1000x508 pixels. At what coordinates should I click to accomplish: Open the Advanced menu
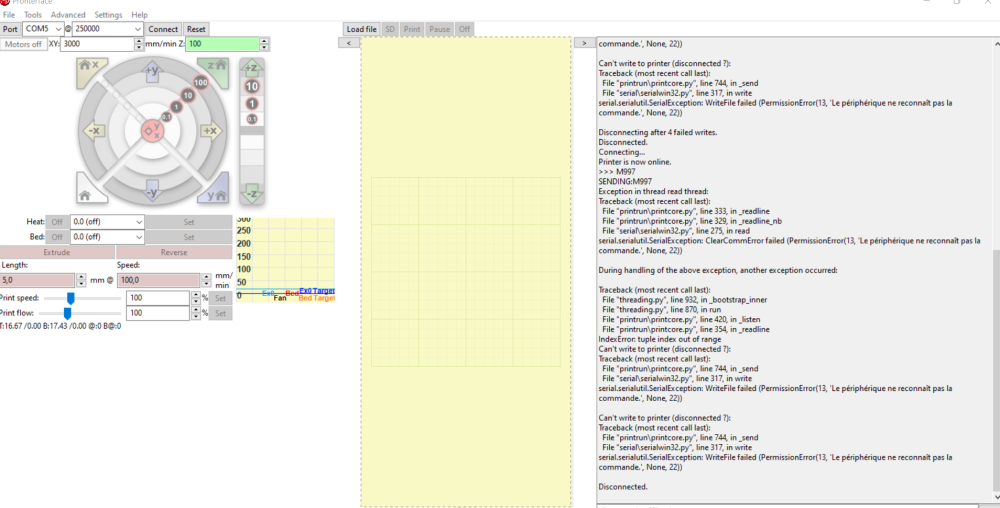tap(68, 15)
